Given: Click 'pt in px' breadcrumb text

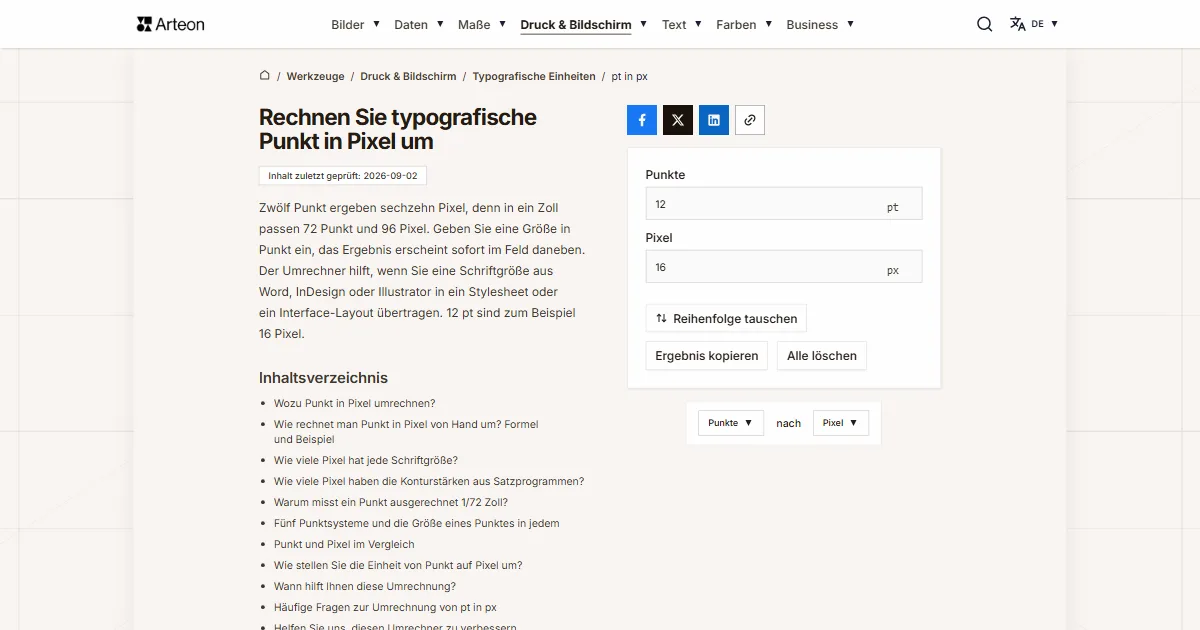Looking at the screenshot, I should click(630, 76).
